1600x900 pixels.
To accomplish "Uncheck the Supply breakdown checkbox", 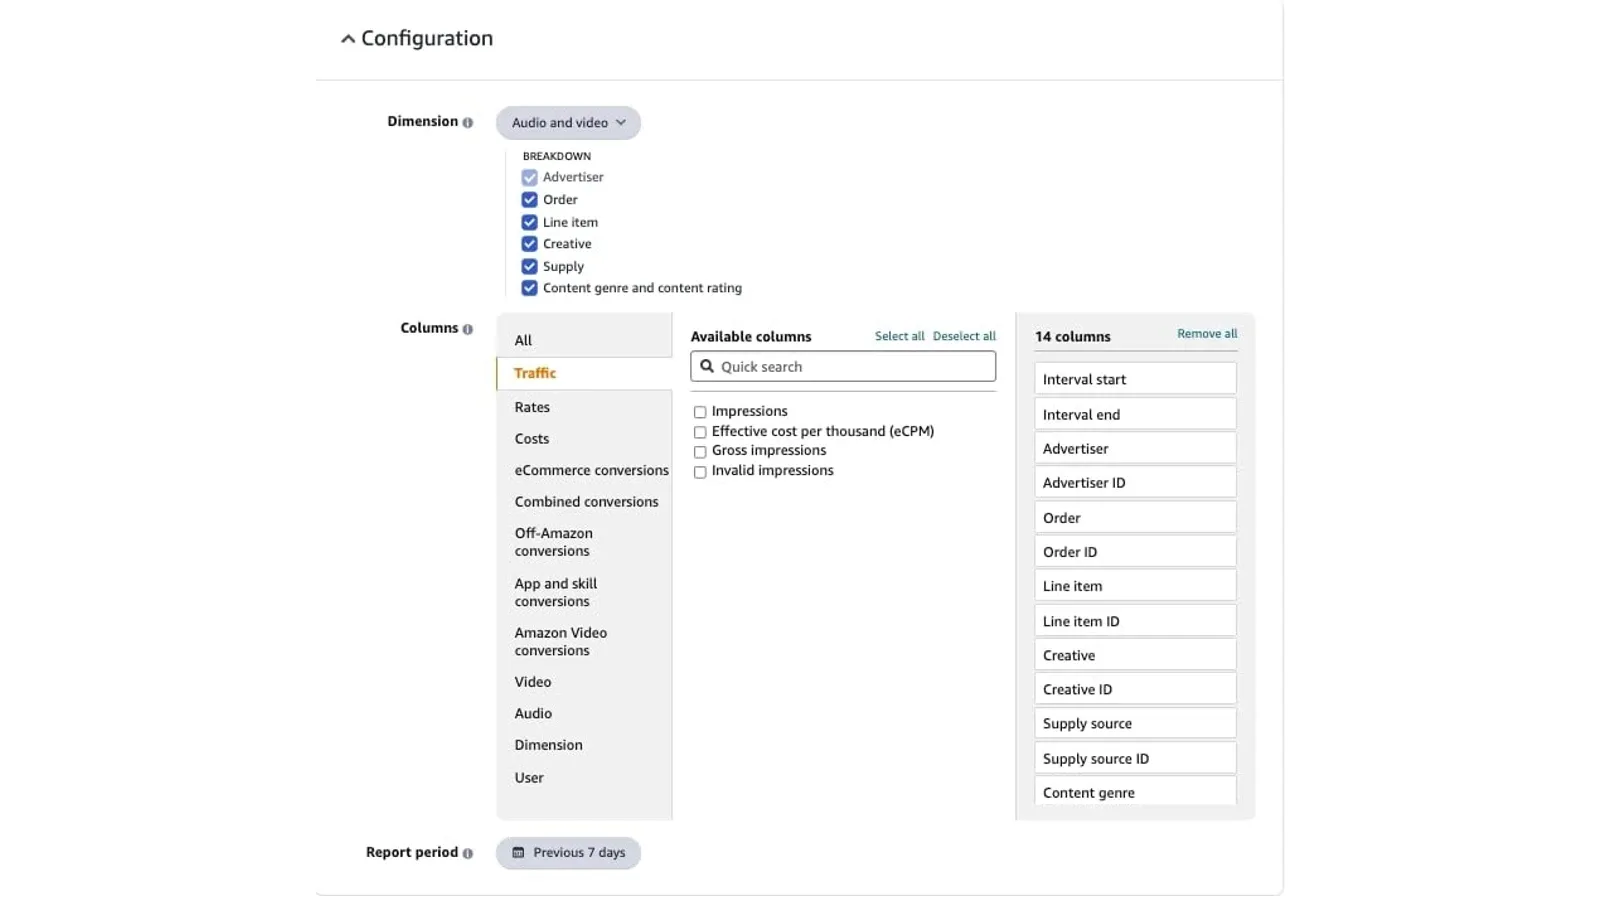I will [x=529, y=266].
